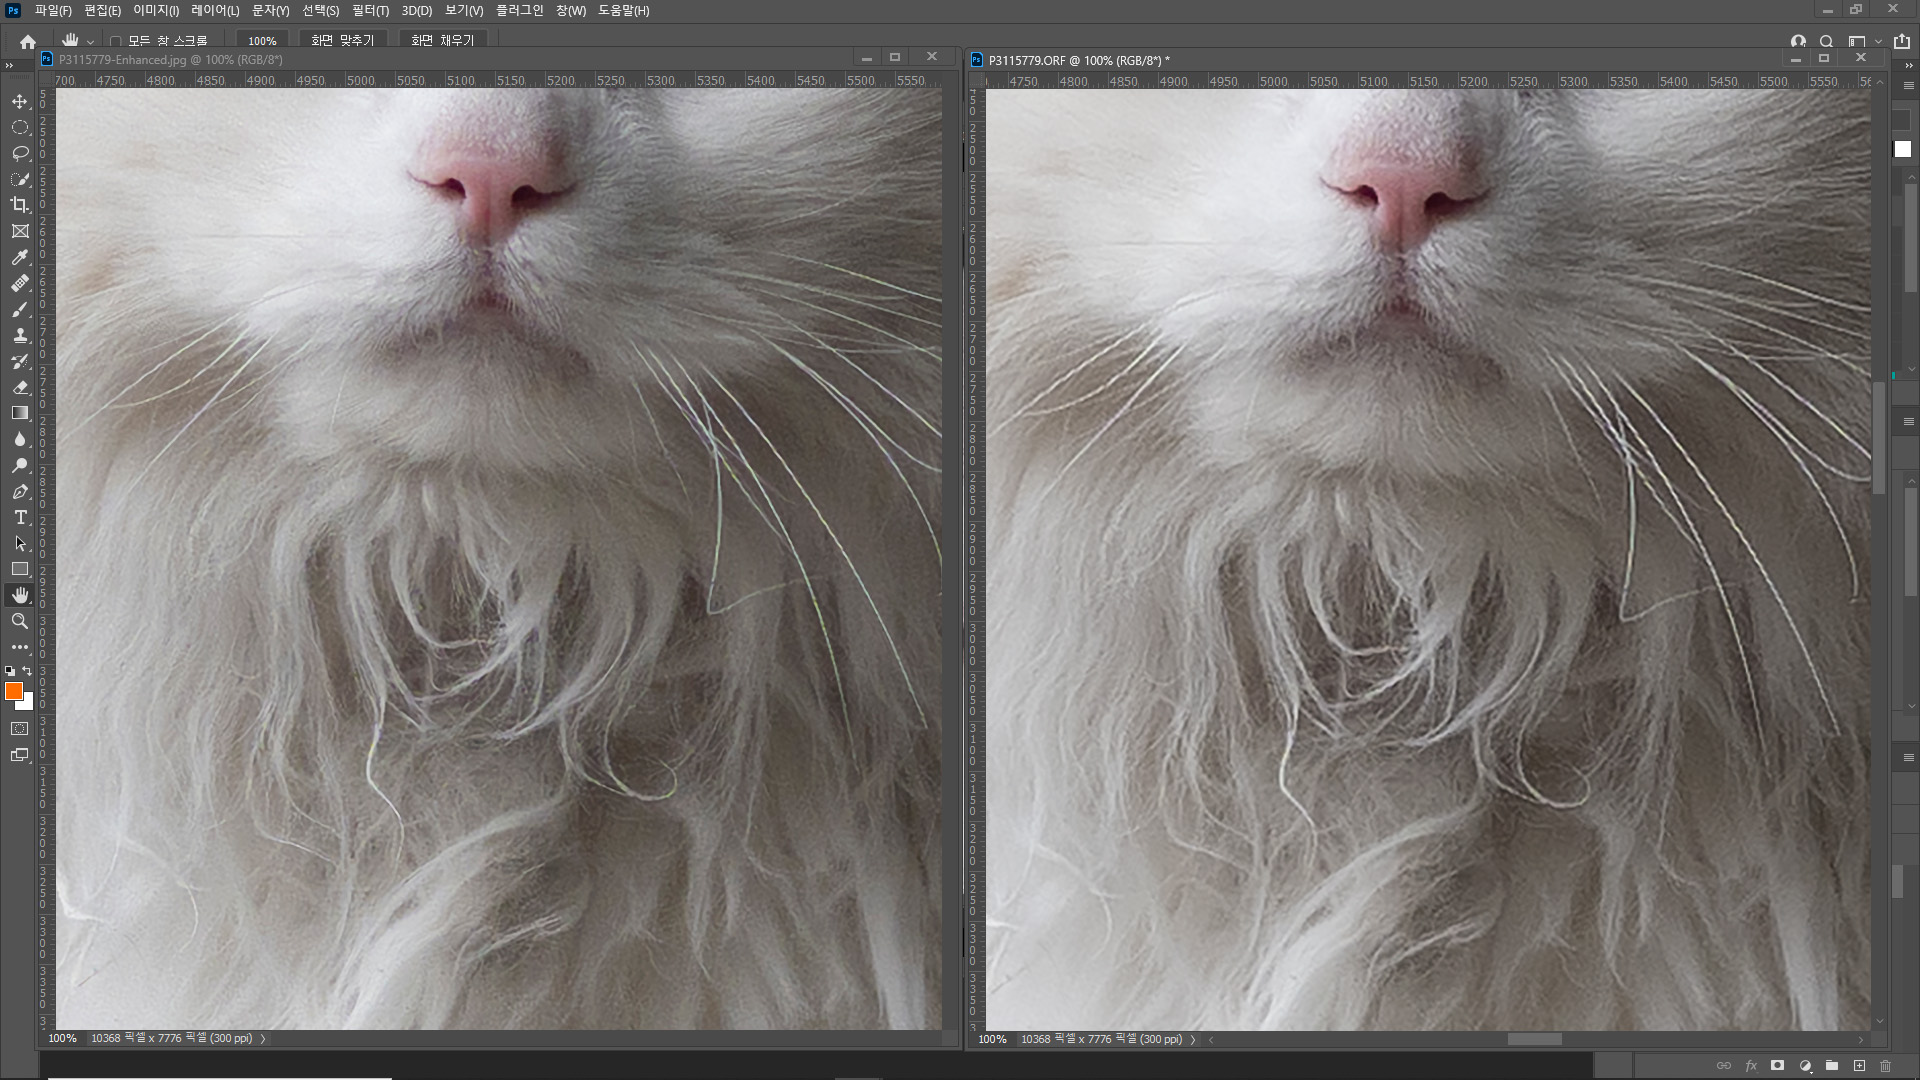Enable the 모든 창 스크롤 checkbox
The height and width of the screenshot is (1080, 1920).
click(116, 41)
